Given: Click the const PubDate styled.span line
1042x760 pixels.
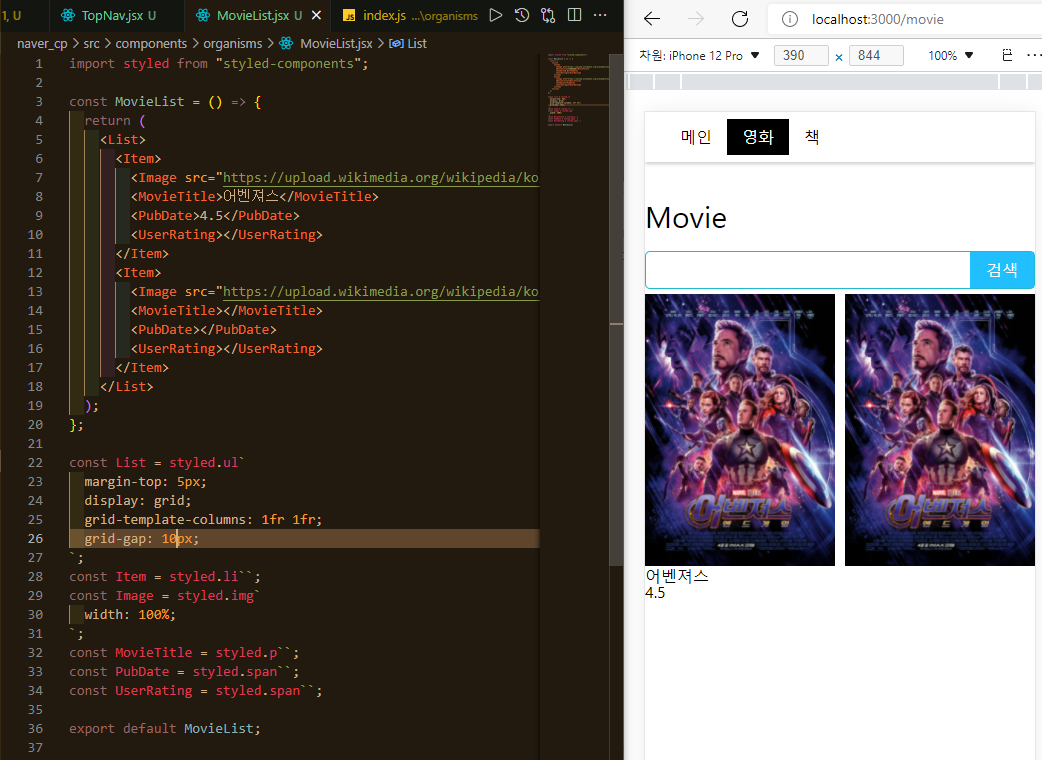Looking at the screenshot, I should pyautogui.click(x=184, y=672).
